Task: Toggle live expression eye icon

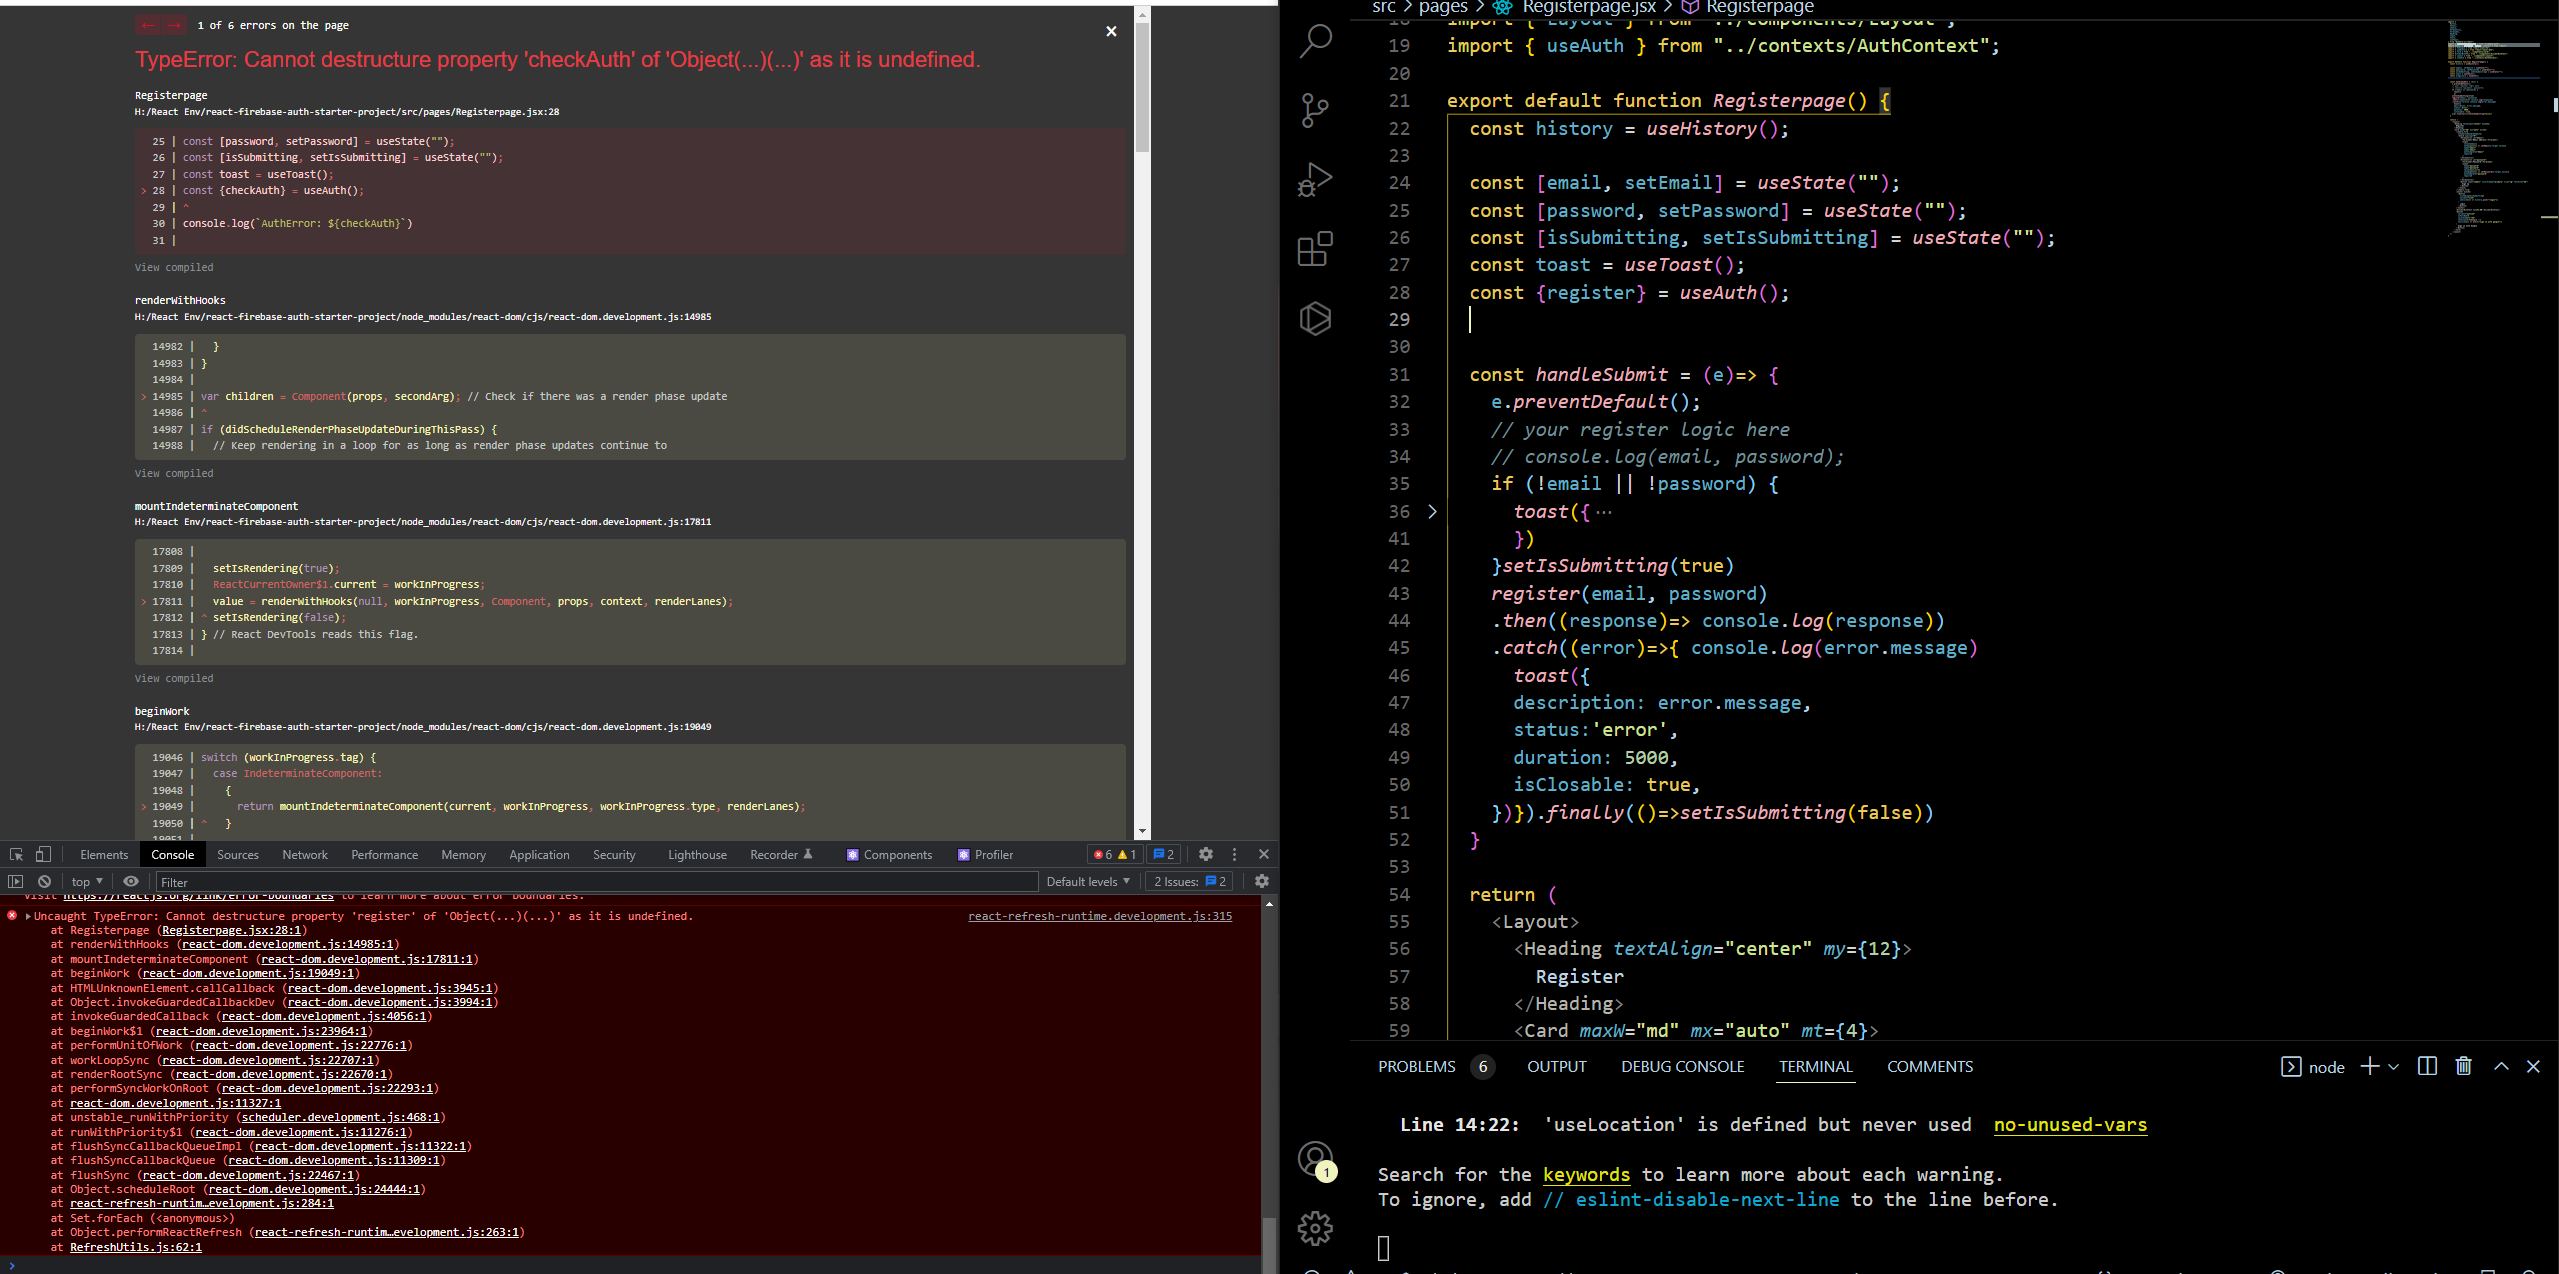Action: point(131,881)
